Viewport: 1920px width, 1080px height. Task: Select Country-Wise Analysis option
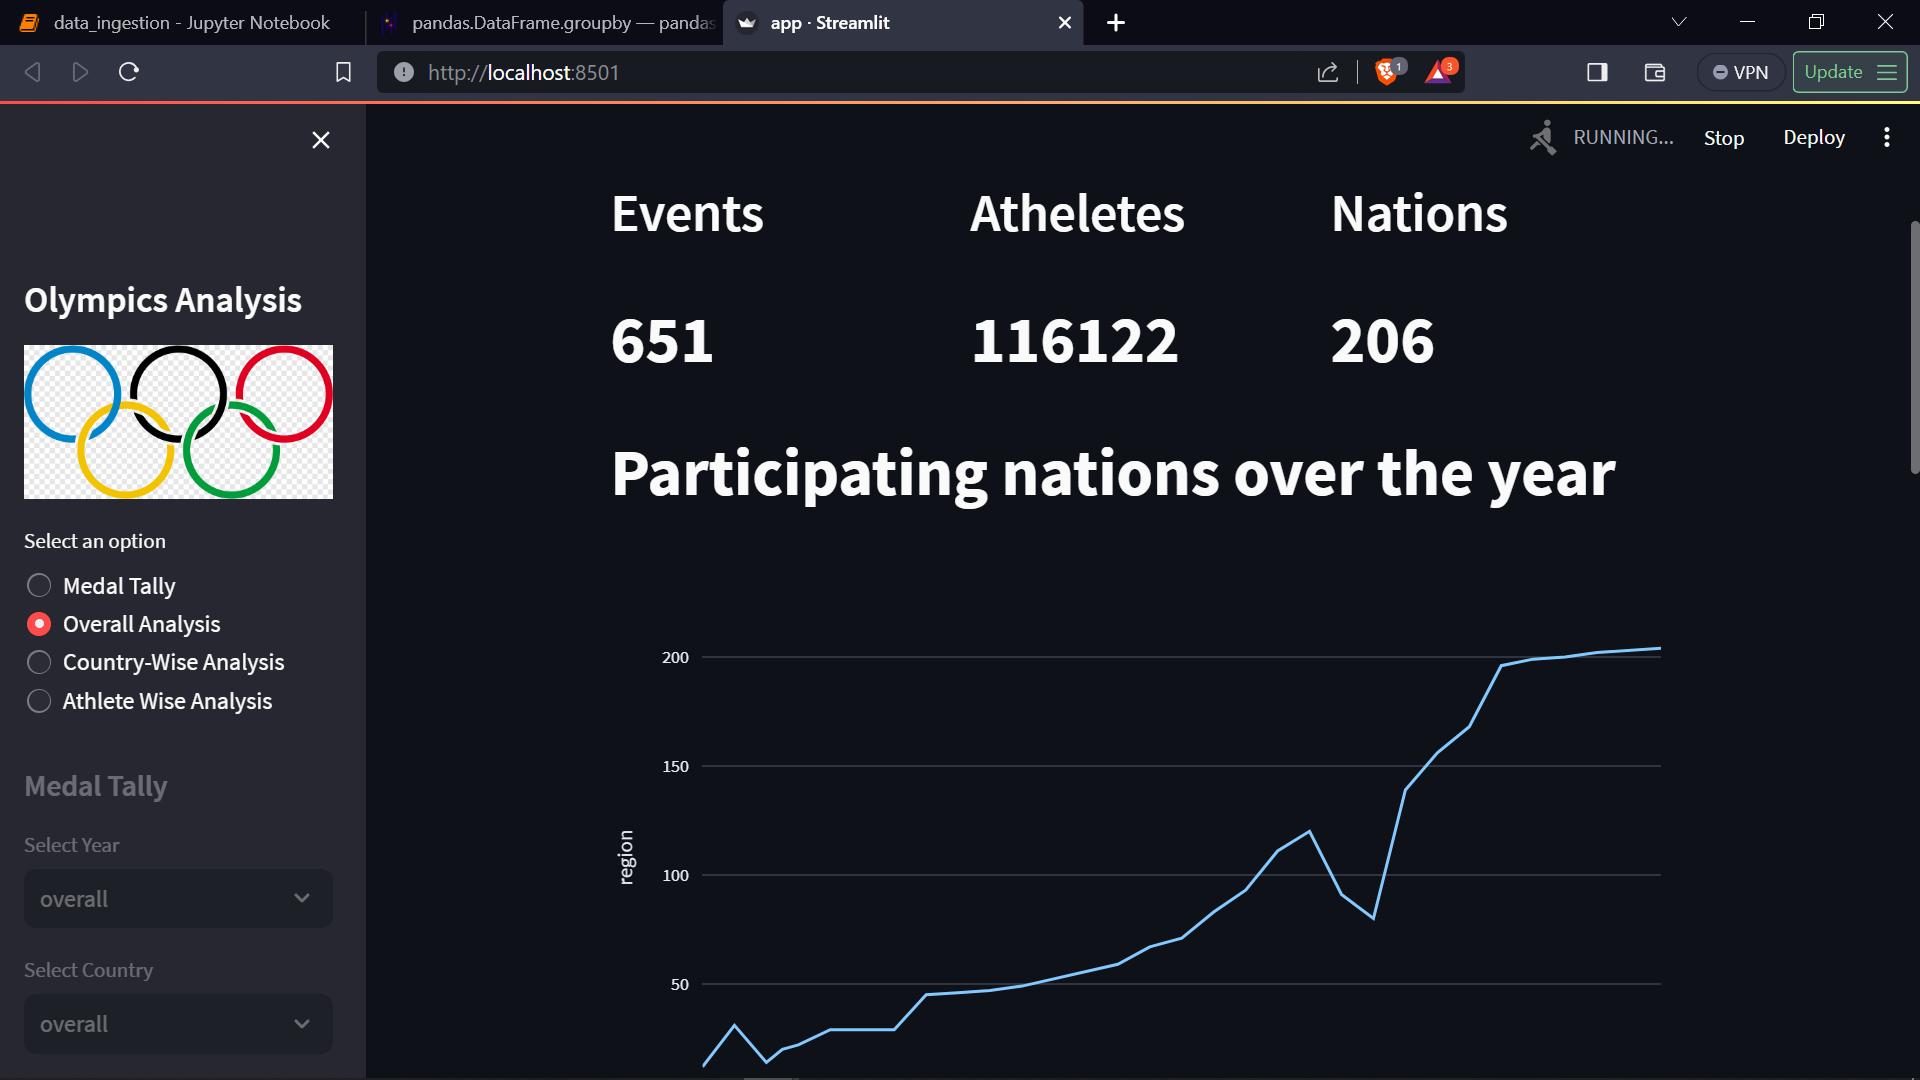click(39, 662)
